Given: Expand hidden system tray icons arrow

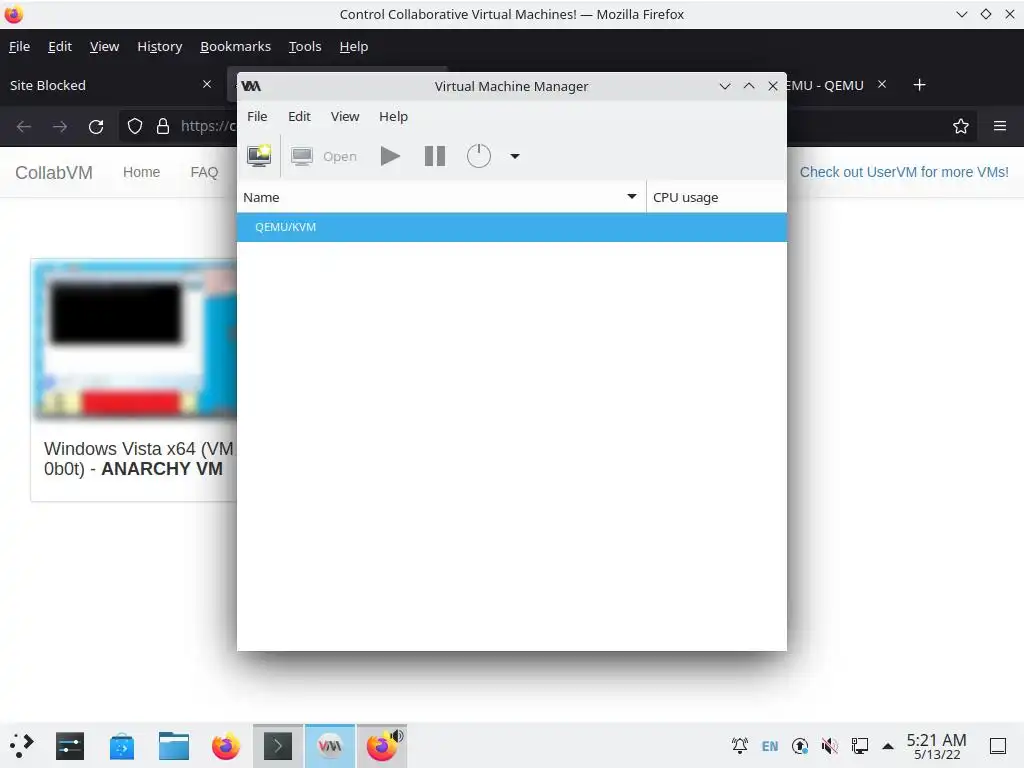Looking at the screenshot, I should tap(888, 746).
